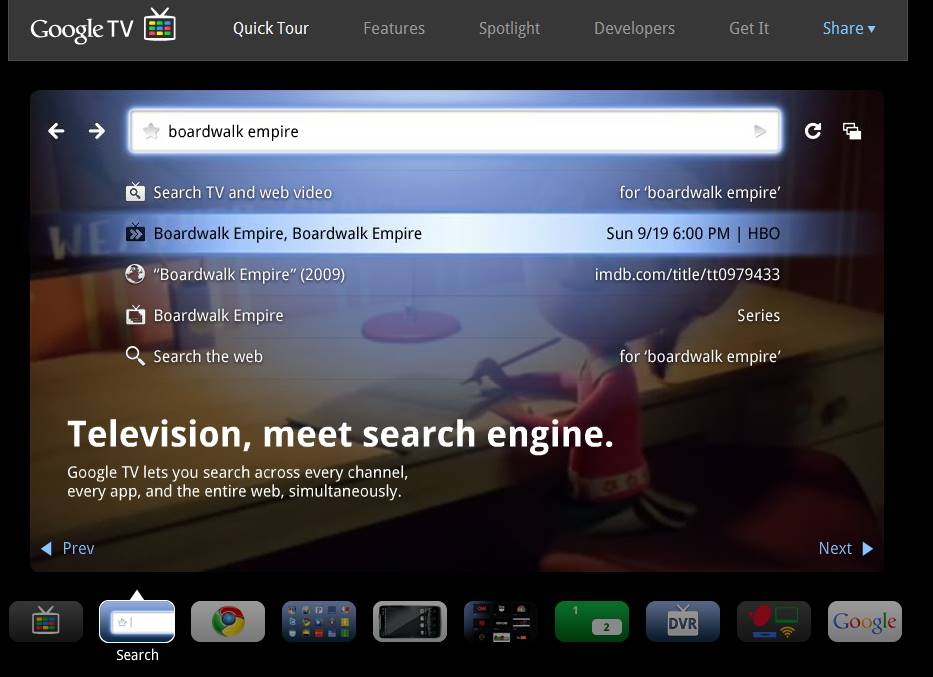Screen dimensions: 933x677
Task: Open the Spotlight tab
Action: pos(509,28)
